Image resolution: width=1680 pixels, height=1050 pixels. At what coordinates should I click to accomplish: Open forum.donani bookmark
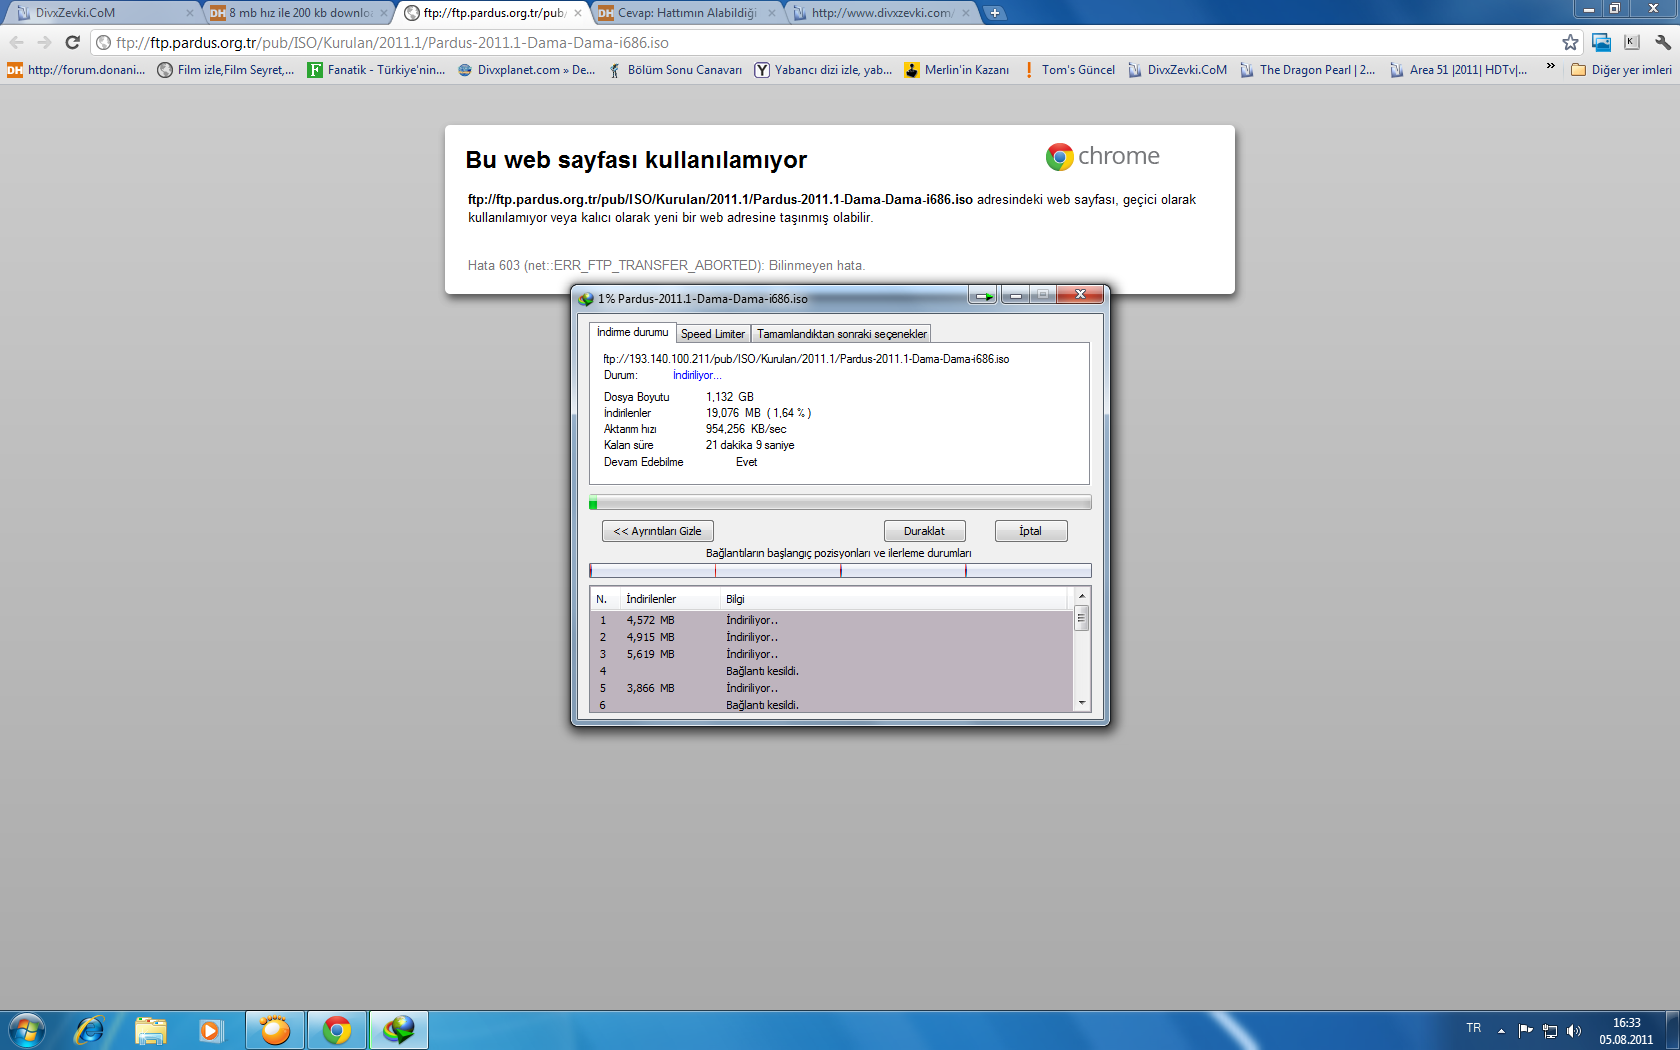pyautogui.click(x=76, y=70)
